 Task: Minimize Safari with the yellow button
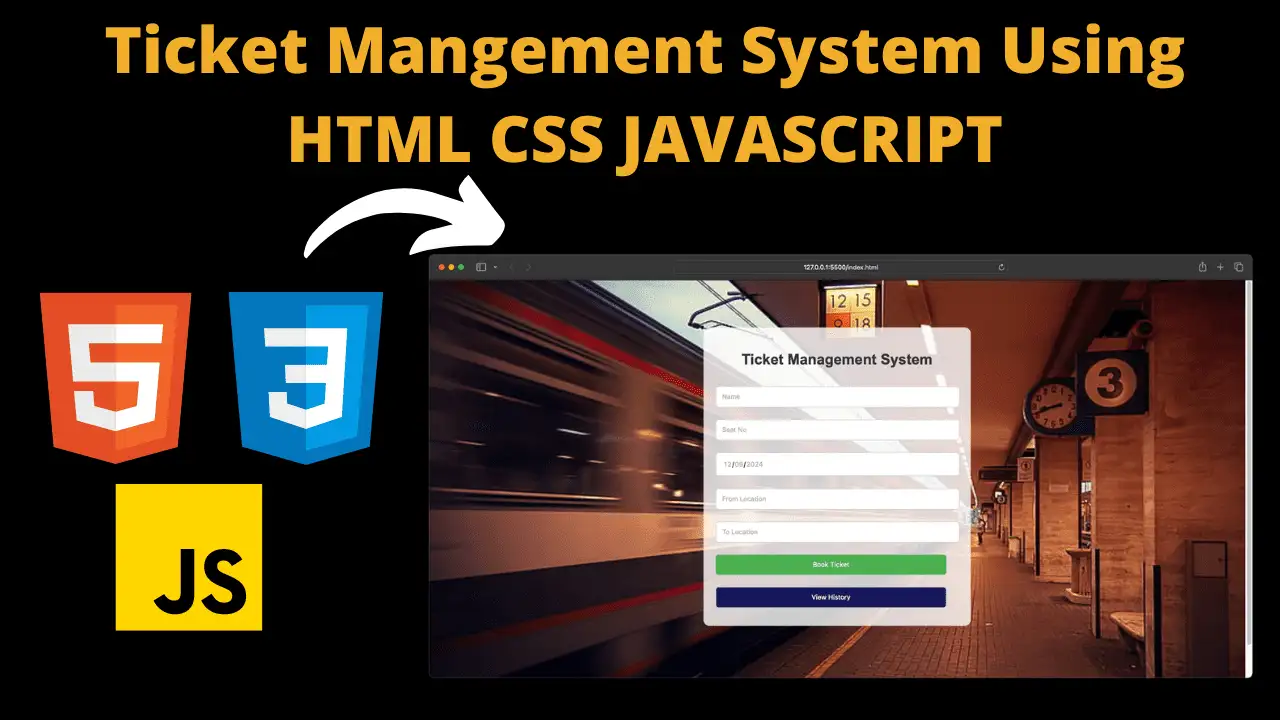coord(451,267)
